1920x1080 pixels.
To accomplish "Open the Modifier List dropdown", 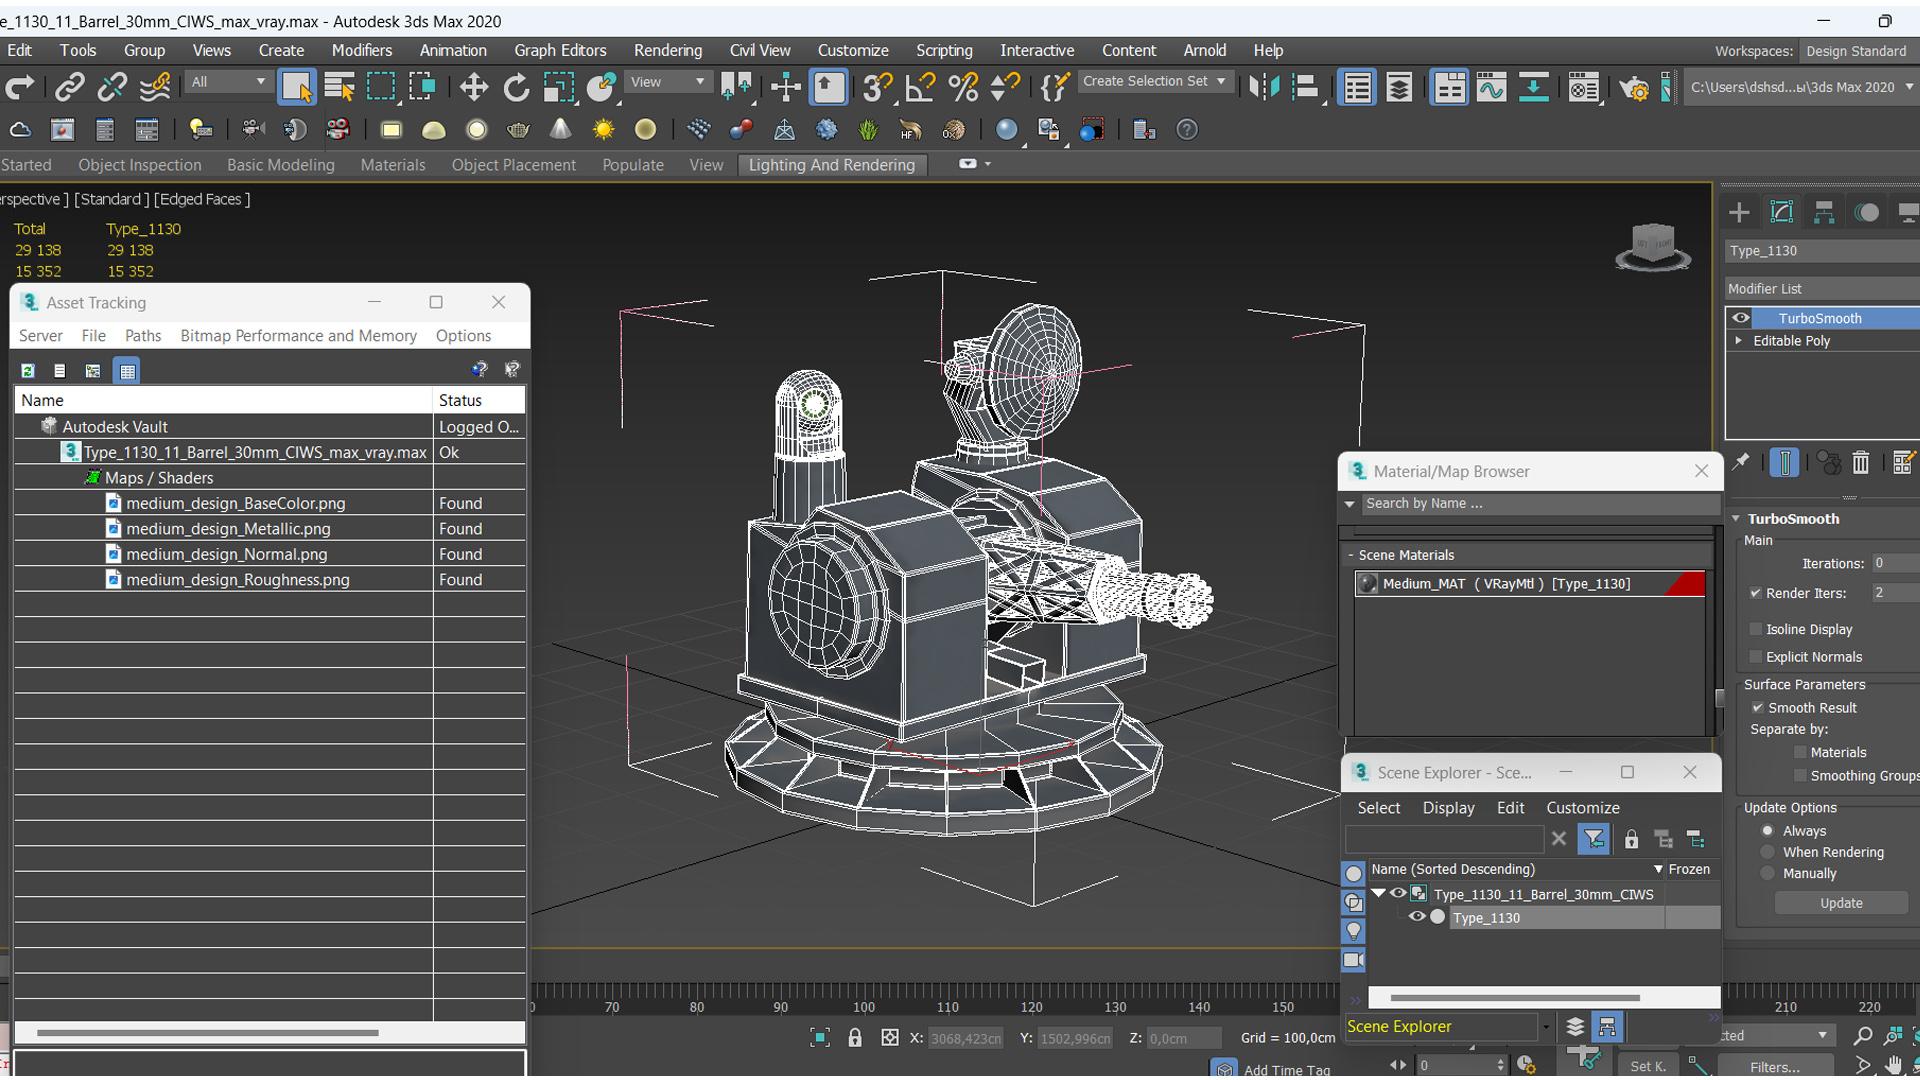I will coord(1822,289).
